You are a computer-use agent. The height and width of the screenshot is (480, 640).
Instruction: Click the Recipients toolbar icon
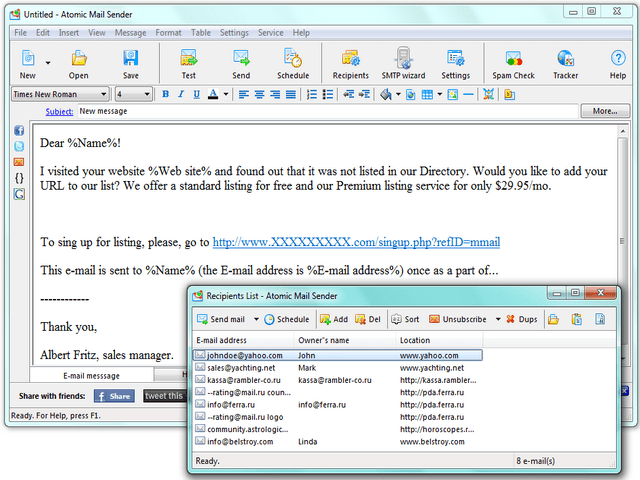350,63
